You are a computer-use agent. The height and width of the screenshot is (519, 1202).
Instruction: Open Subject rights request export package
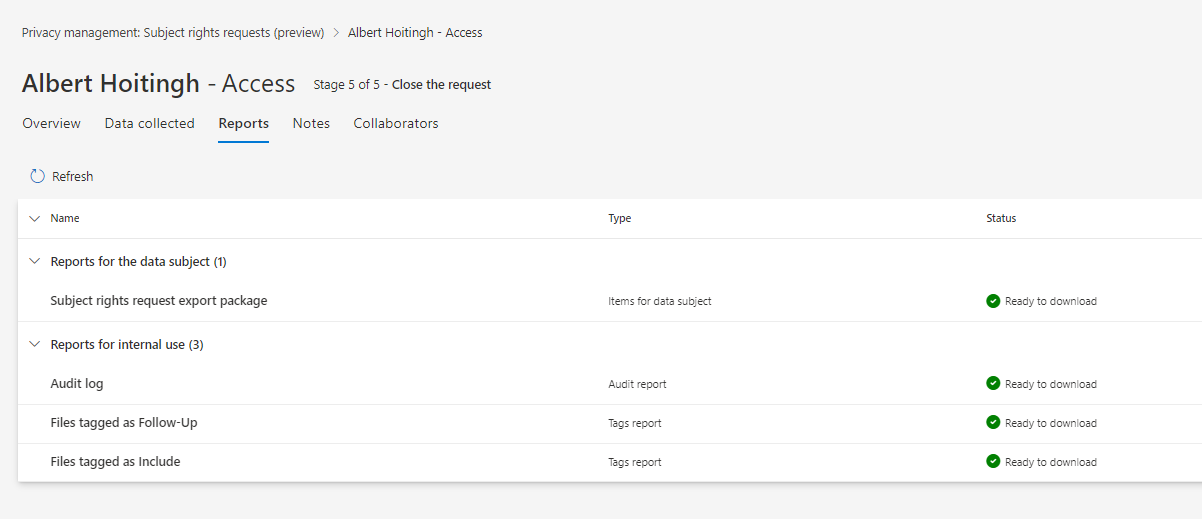(159, 301)
